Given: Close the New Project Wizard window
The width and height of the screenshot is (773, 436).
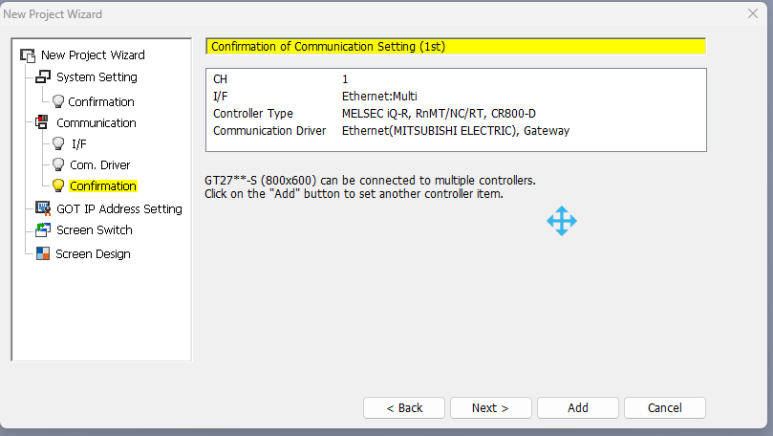Looking at the screenshot, I should tap(753, 14).
